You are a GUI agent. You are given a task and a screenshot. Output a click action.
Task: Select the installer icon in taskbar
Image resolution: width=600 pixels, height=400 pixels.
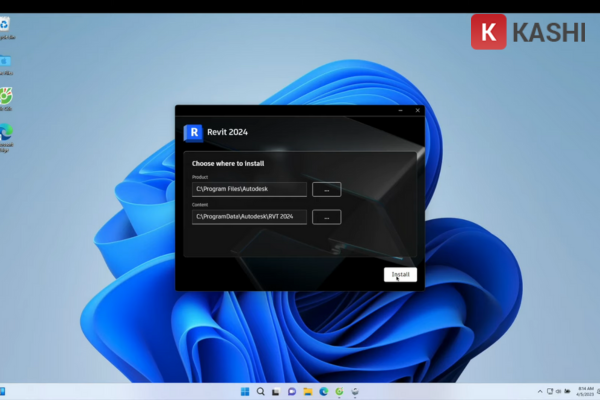(x=355, y=391)
